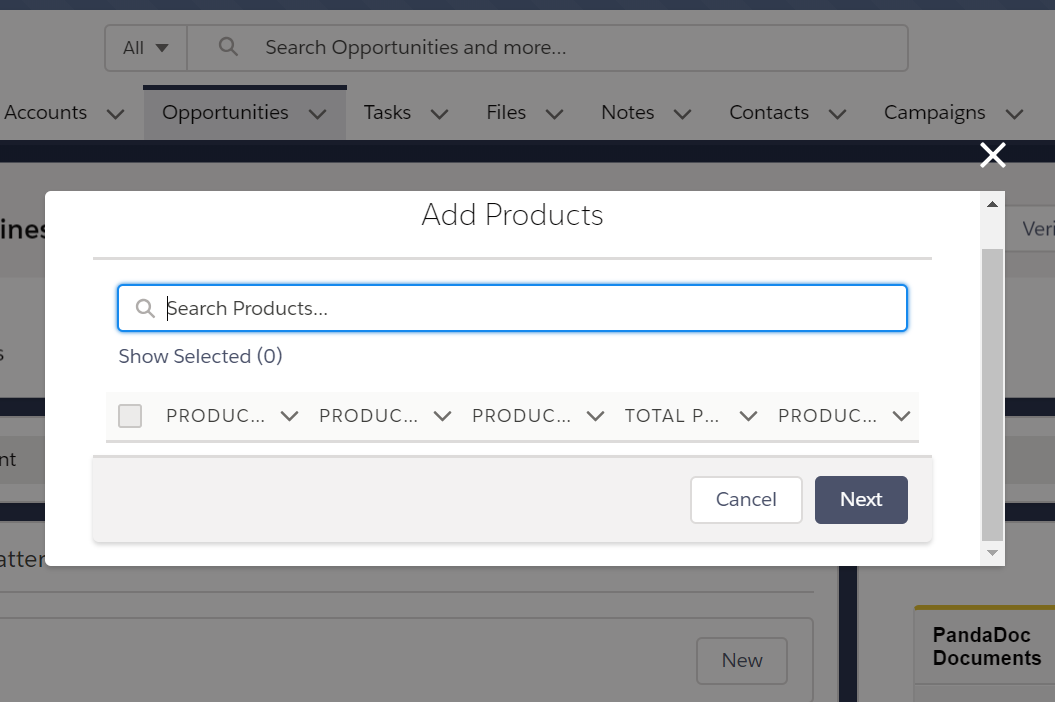Open the Campaigns tab
This screenshot has width=1055, height=702.
click(x=934, y=113)
